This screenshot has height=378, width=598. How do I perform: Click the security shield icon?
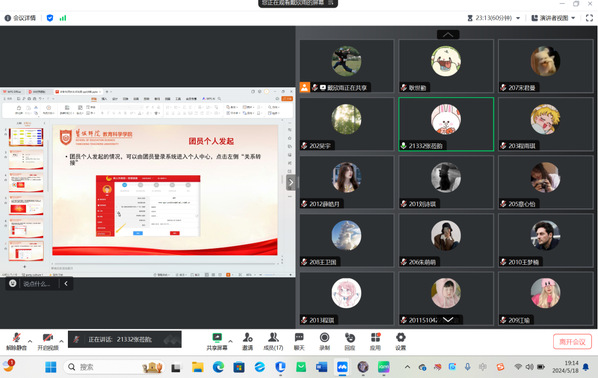tap(50, 18)
